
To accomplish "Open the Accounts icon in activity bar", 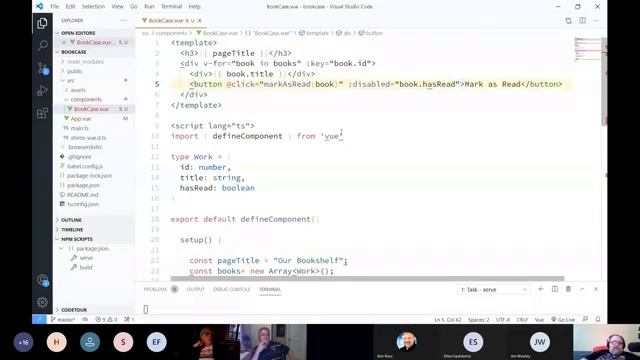I will (x=42, y=280).
